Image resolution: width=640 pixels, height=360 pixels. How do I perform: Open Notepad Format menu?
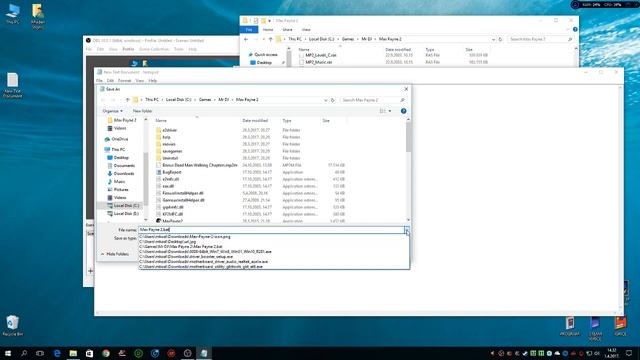pos(124,81)
